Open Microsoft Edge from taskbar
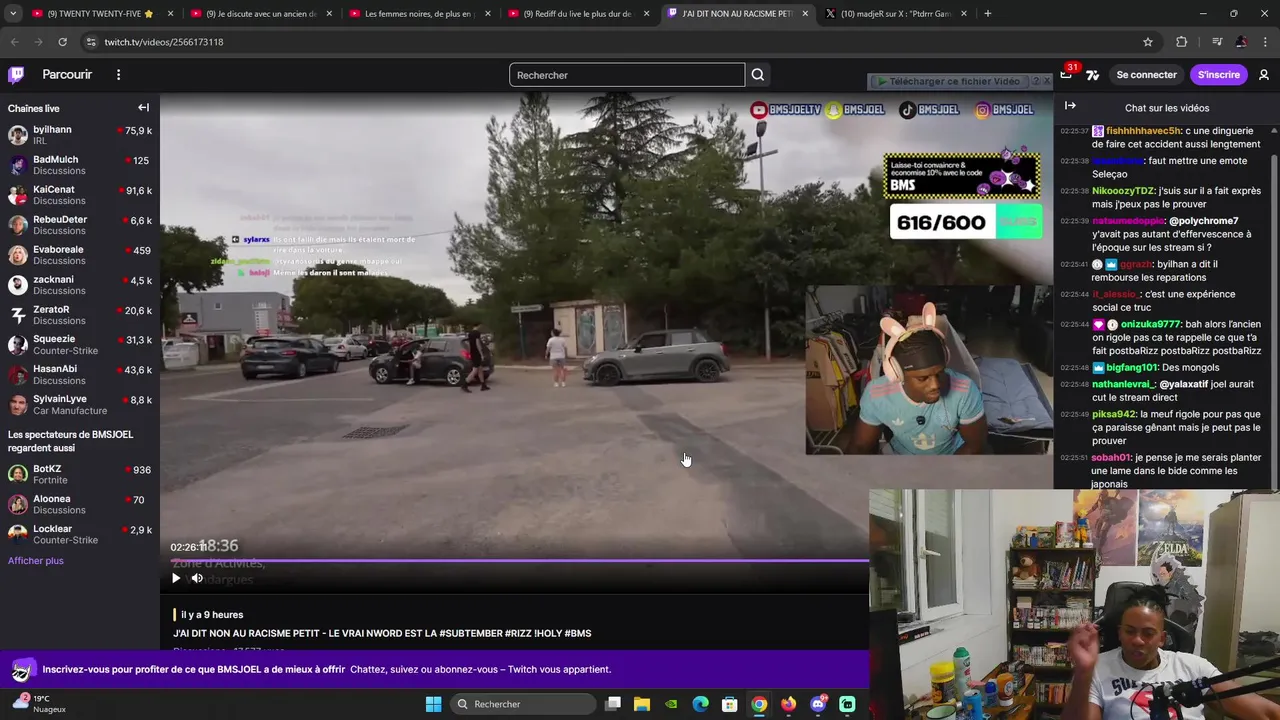 (x=700, y=704)
